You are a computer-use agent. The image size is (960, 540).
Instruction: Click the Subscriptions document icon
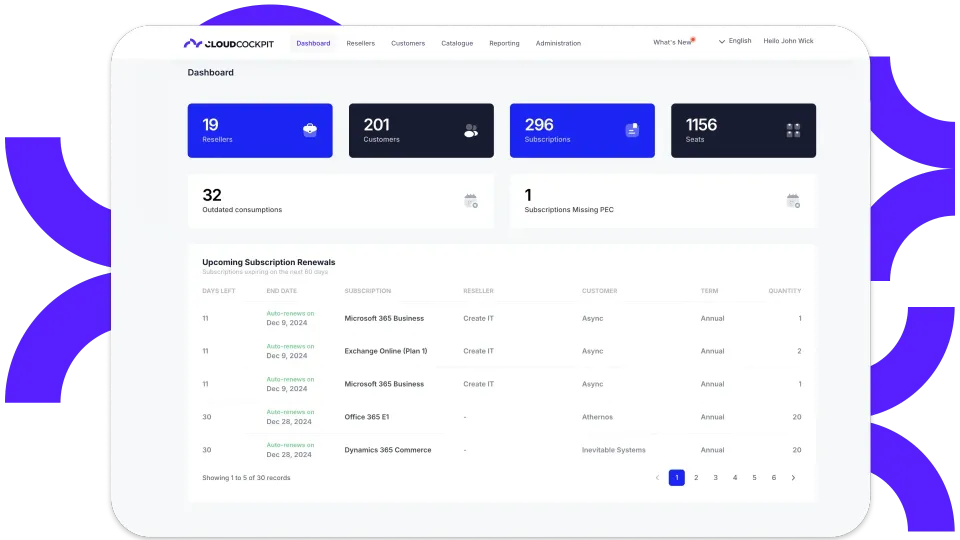point(632,130)
